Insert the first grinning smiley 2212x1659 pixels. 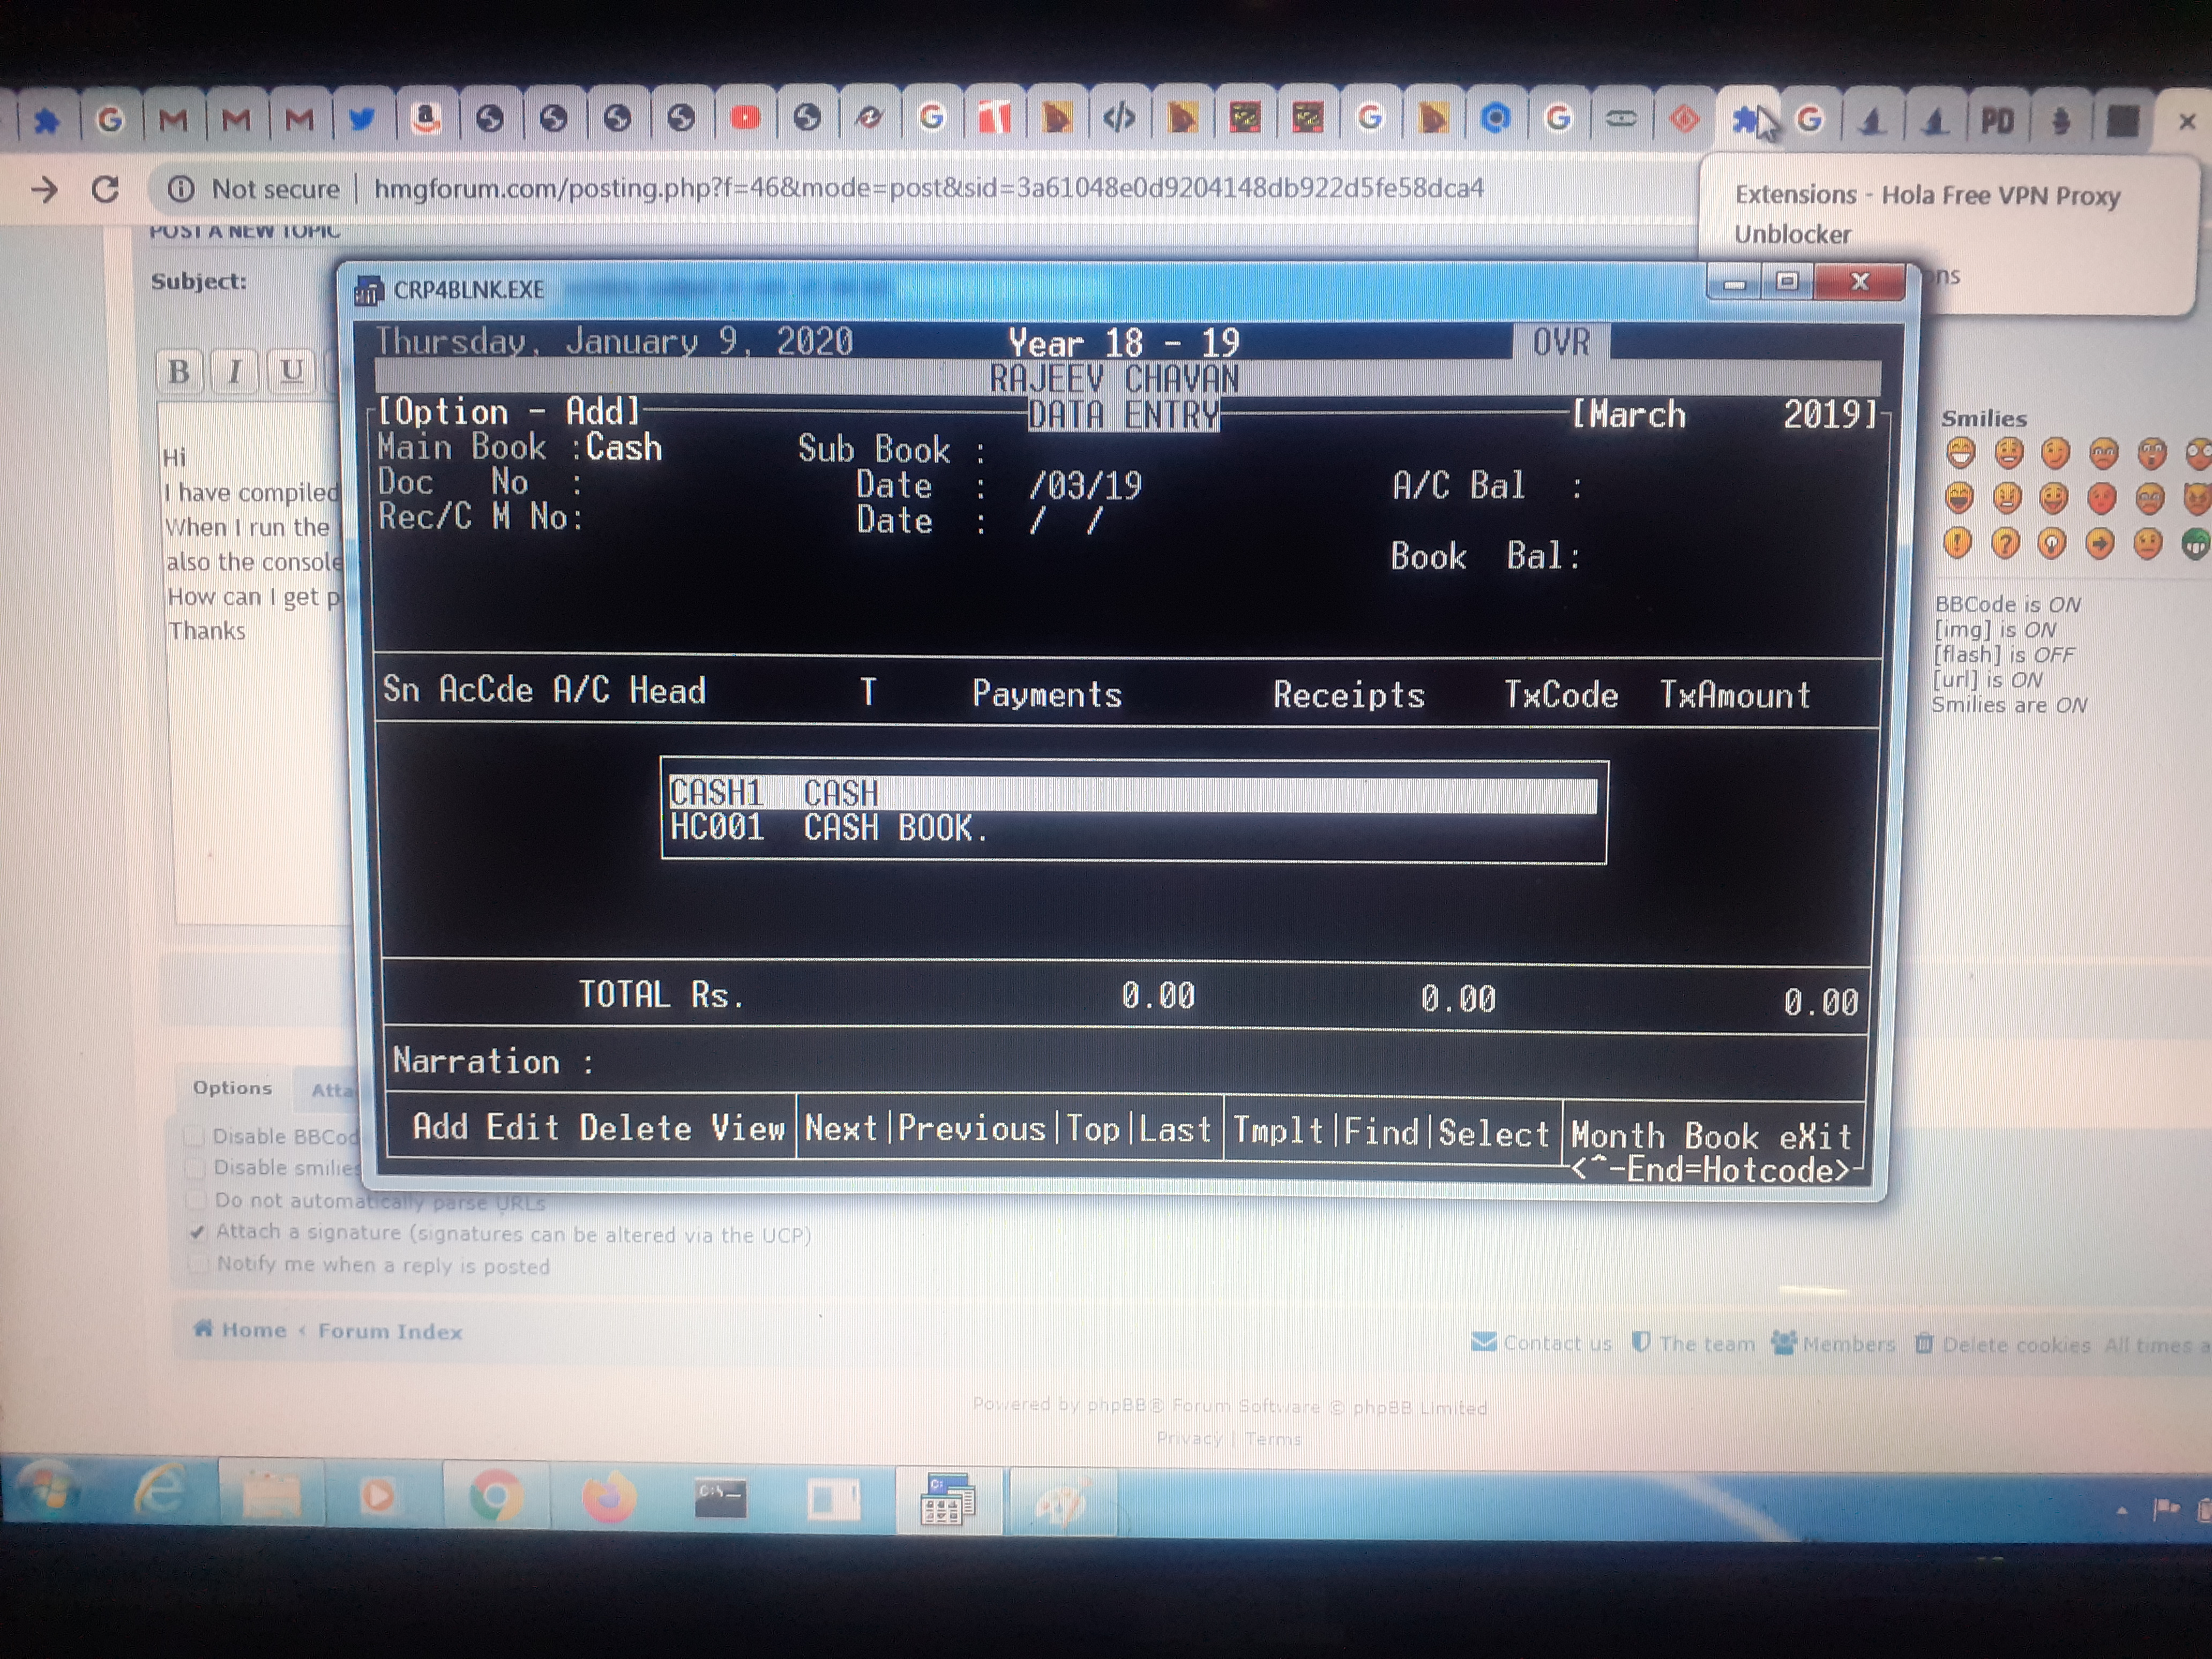coord(1960,454)
